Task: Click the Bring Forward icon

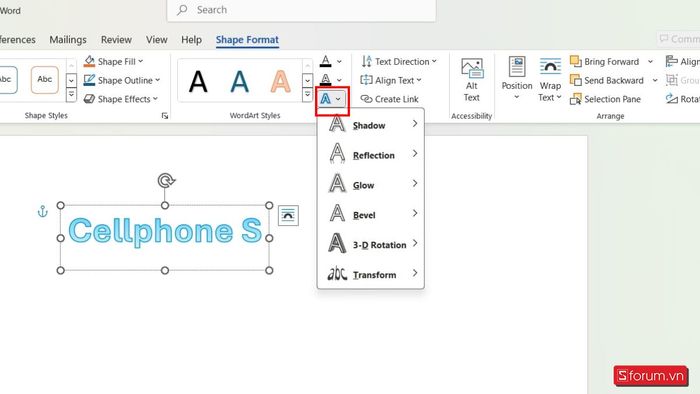Action: tap(575, 61)
